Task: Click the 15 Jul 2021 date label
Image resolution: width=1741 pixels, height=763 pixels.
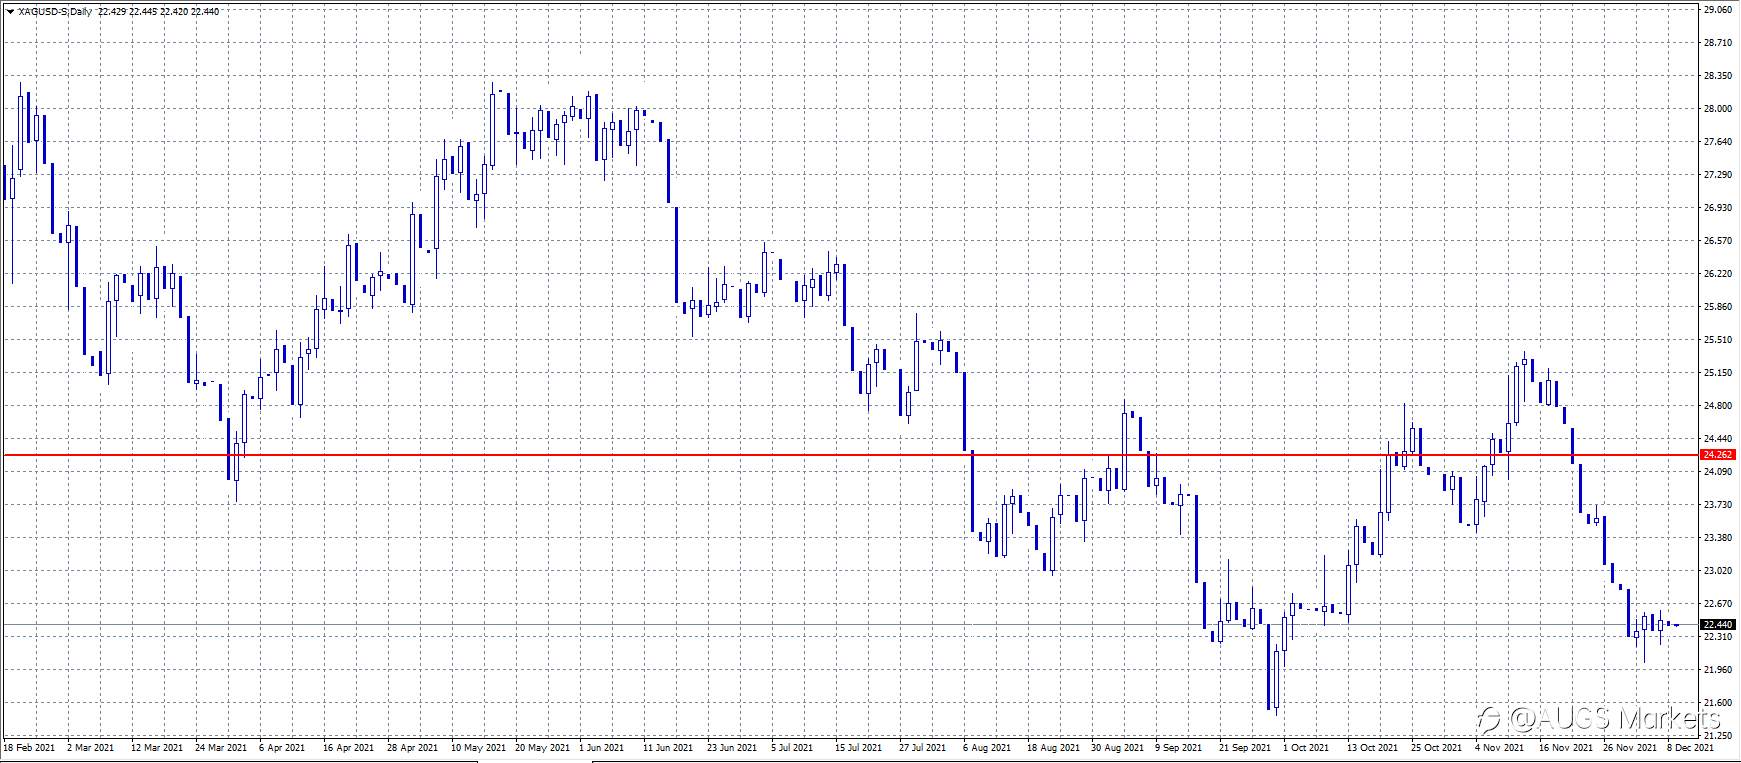Action: 860,747
